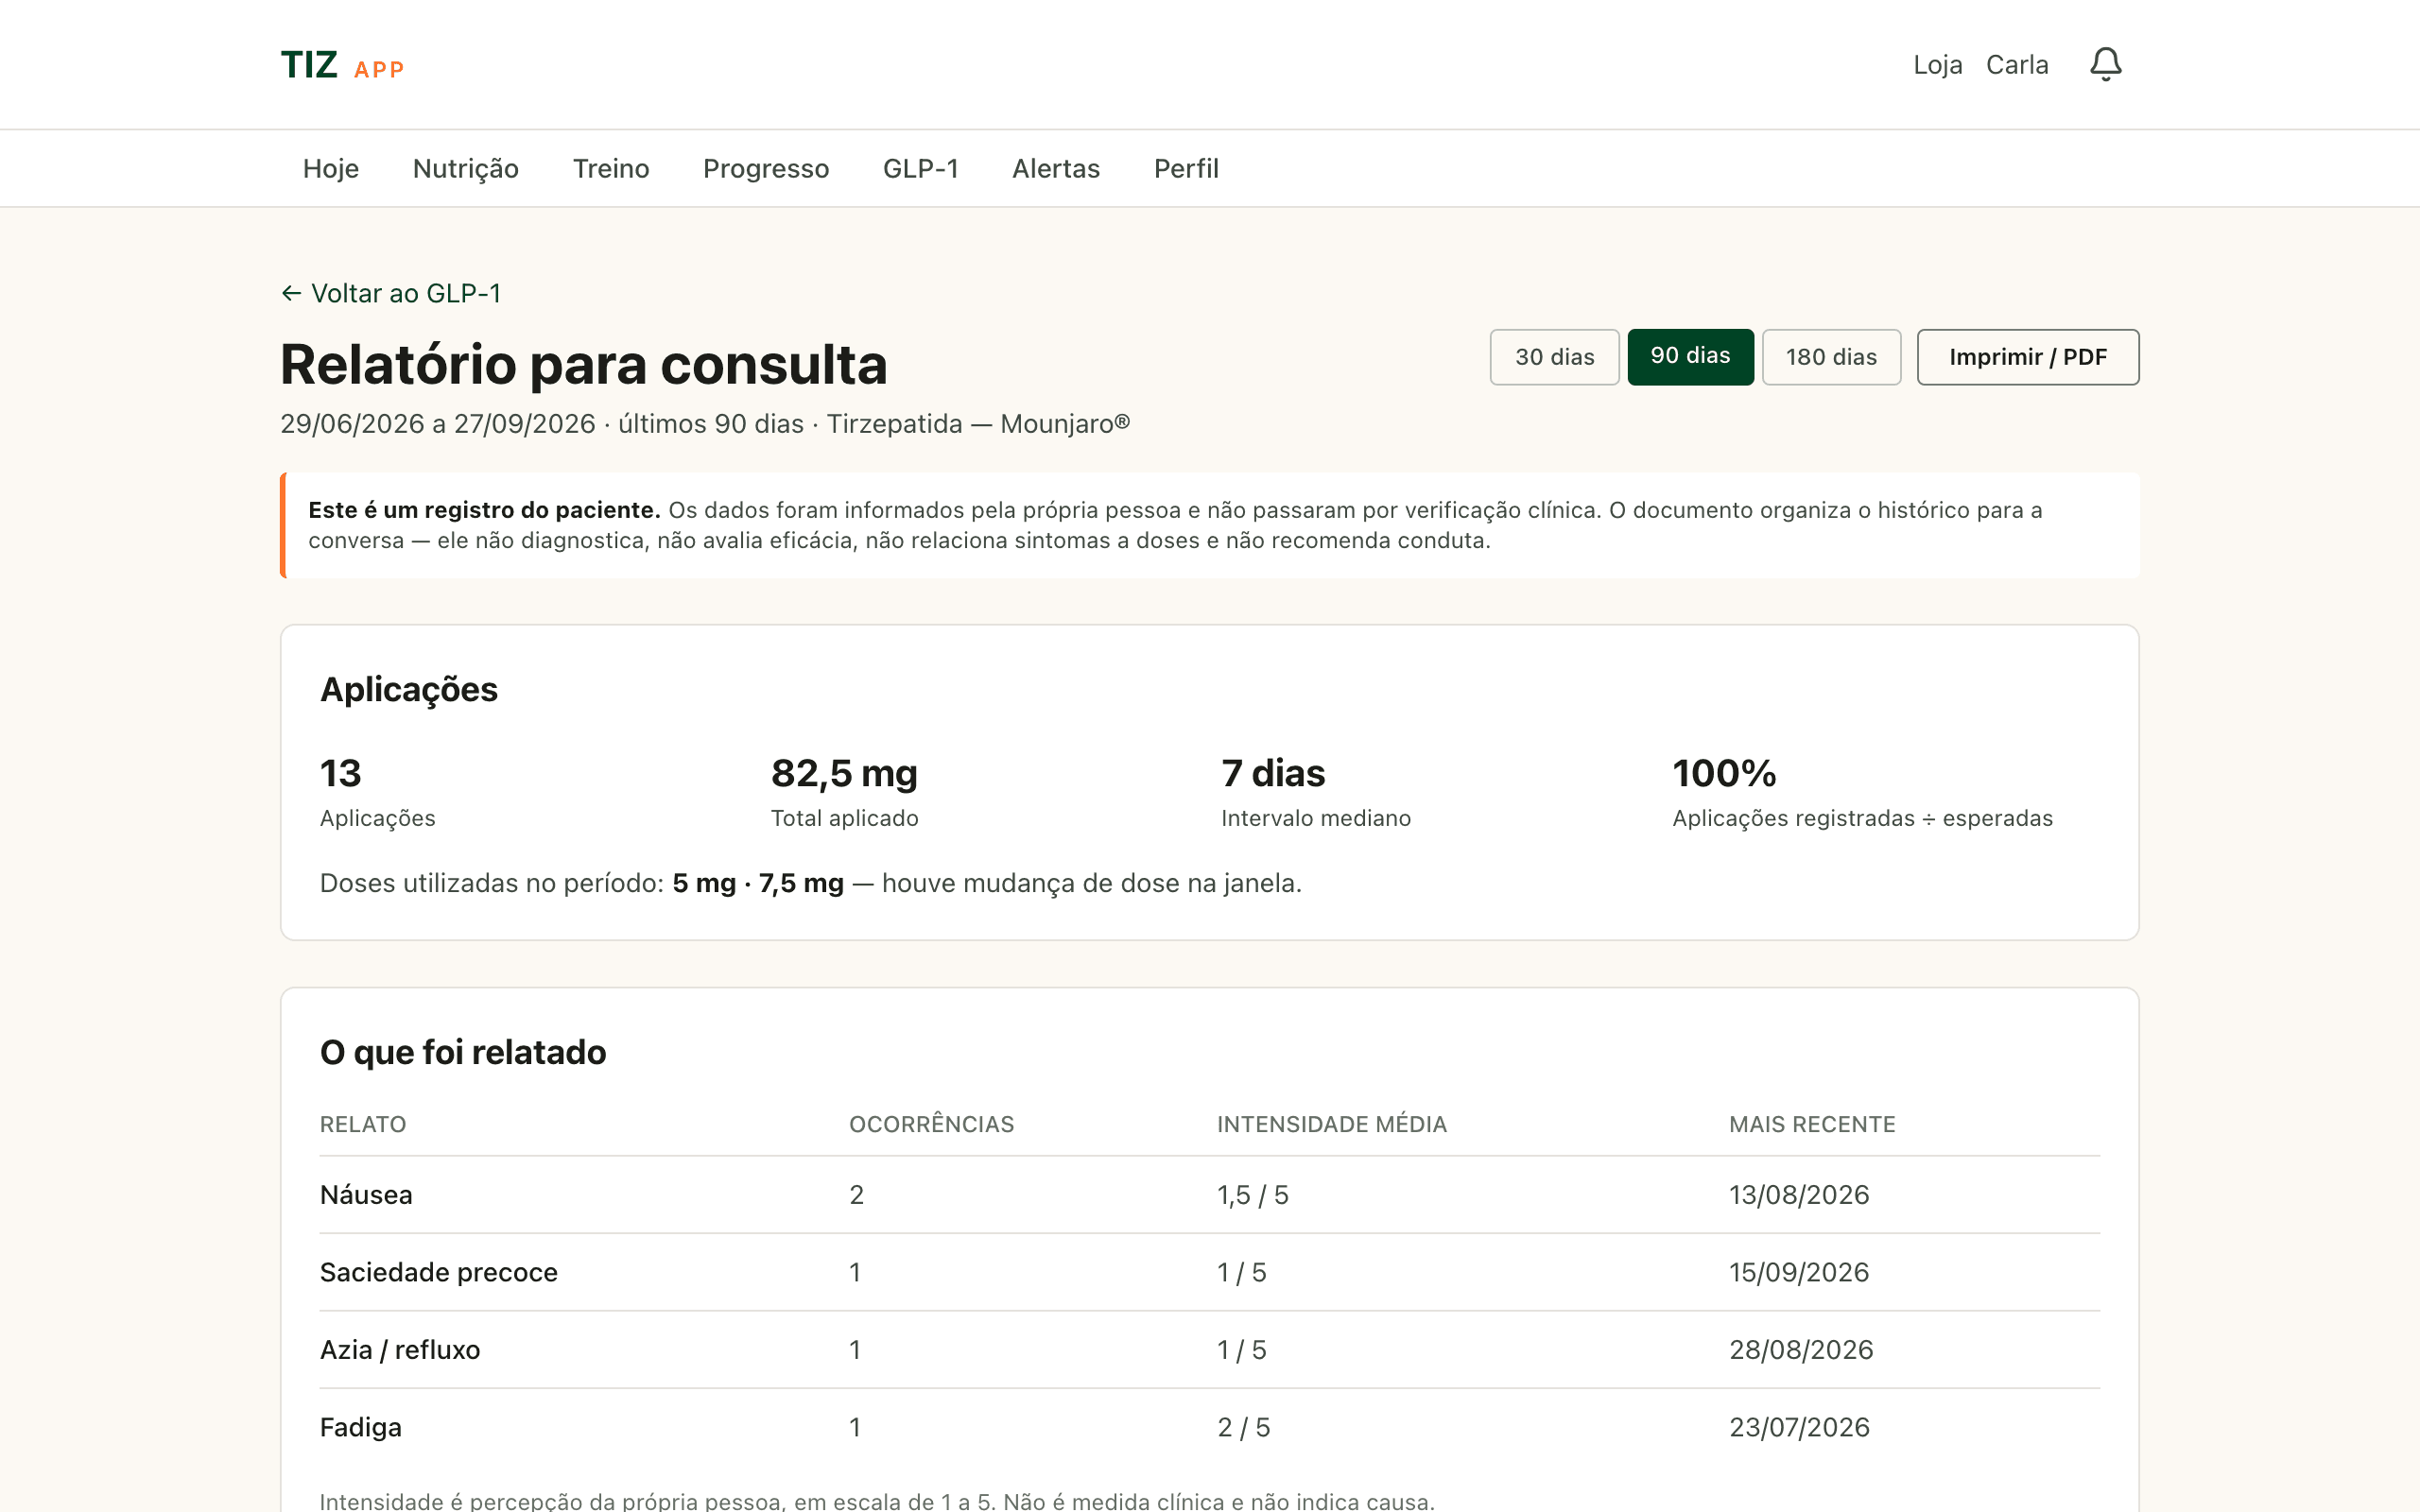Select the 30 dias period

(1554, 357)
